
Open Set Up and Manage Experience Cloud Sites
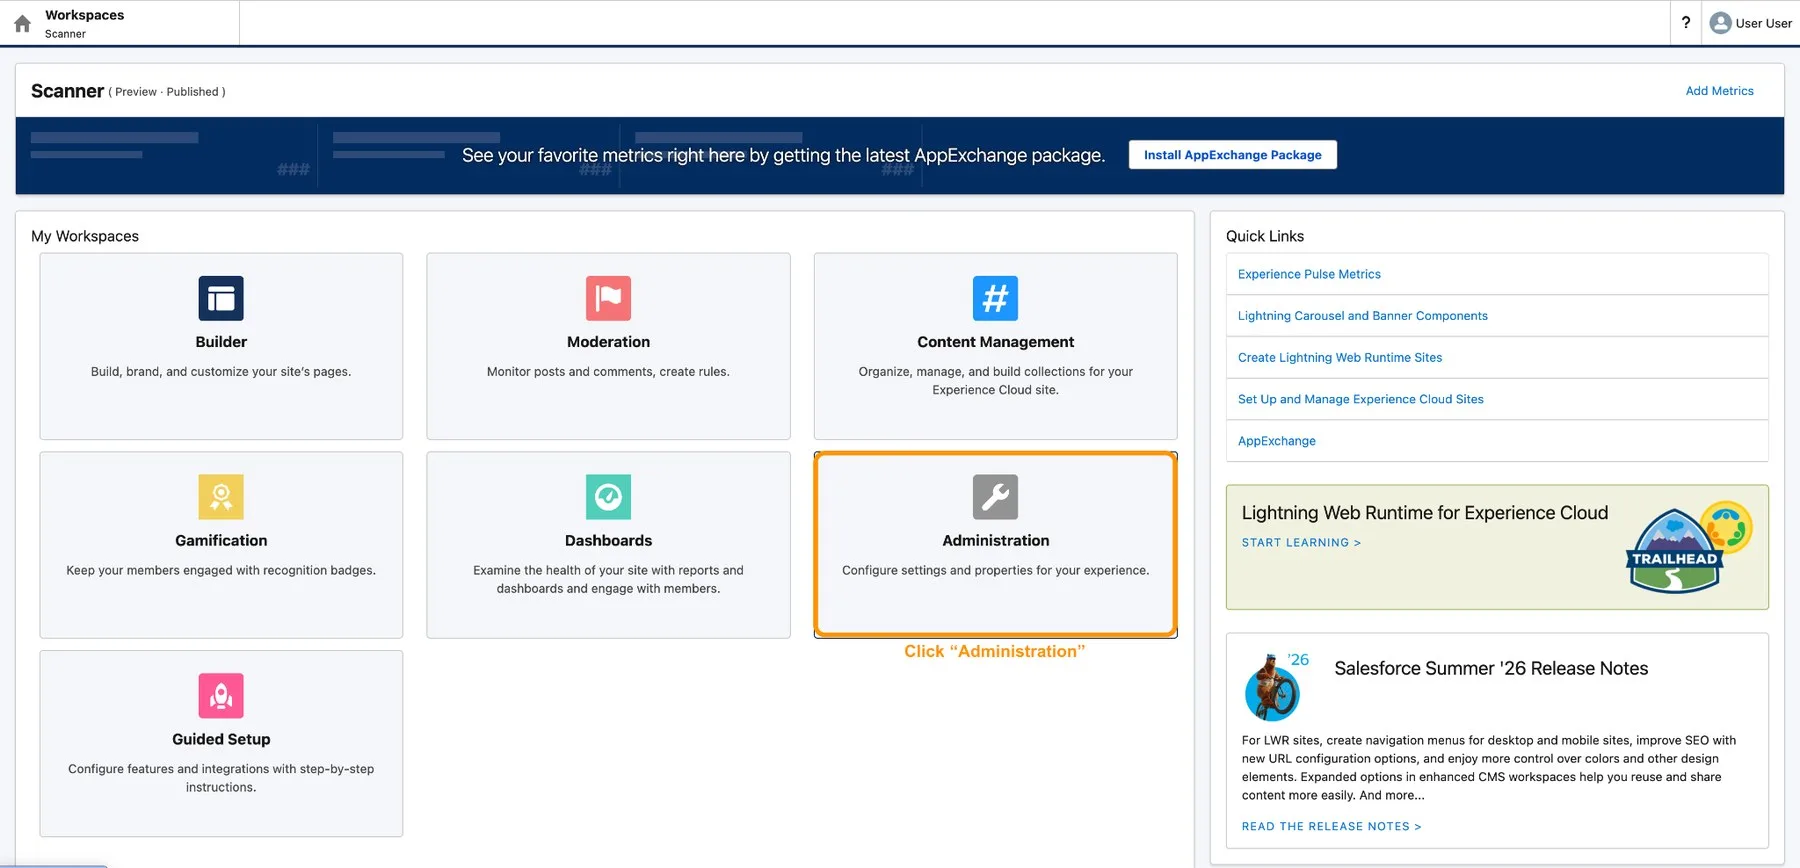point(1360,399)
